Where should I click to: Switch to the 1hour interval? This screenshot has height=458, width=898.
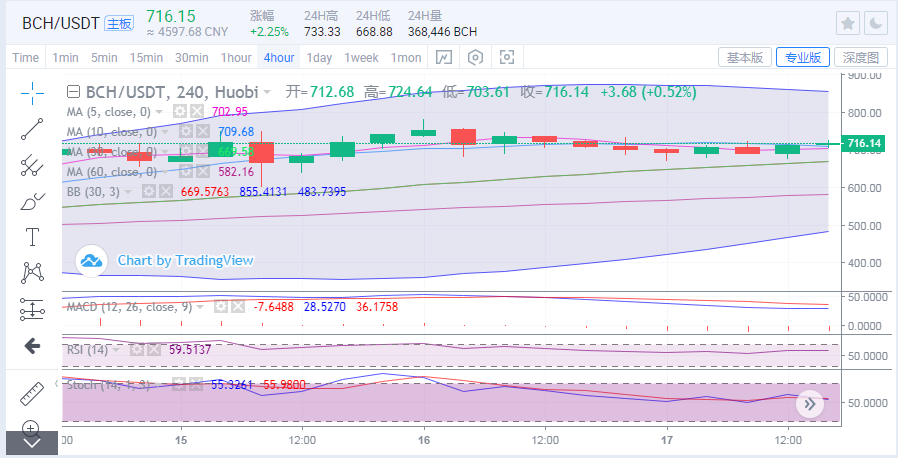coord(236,57)
